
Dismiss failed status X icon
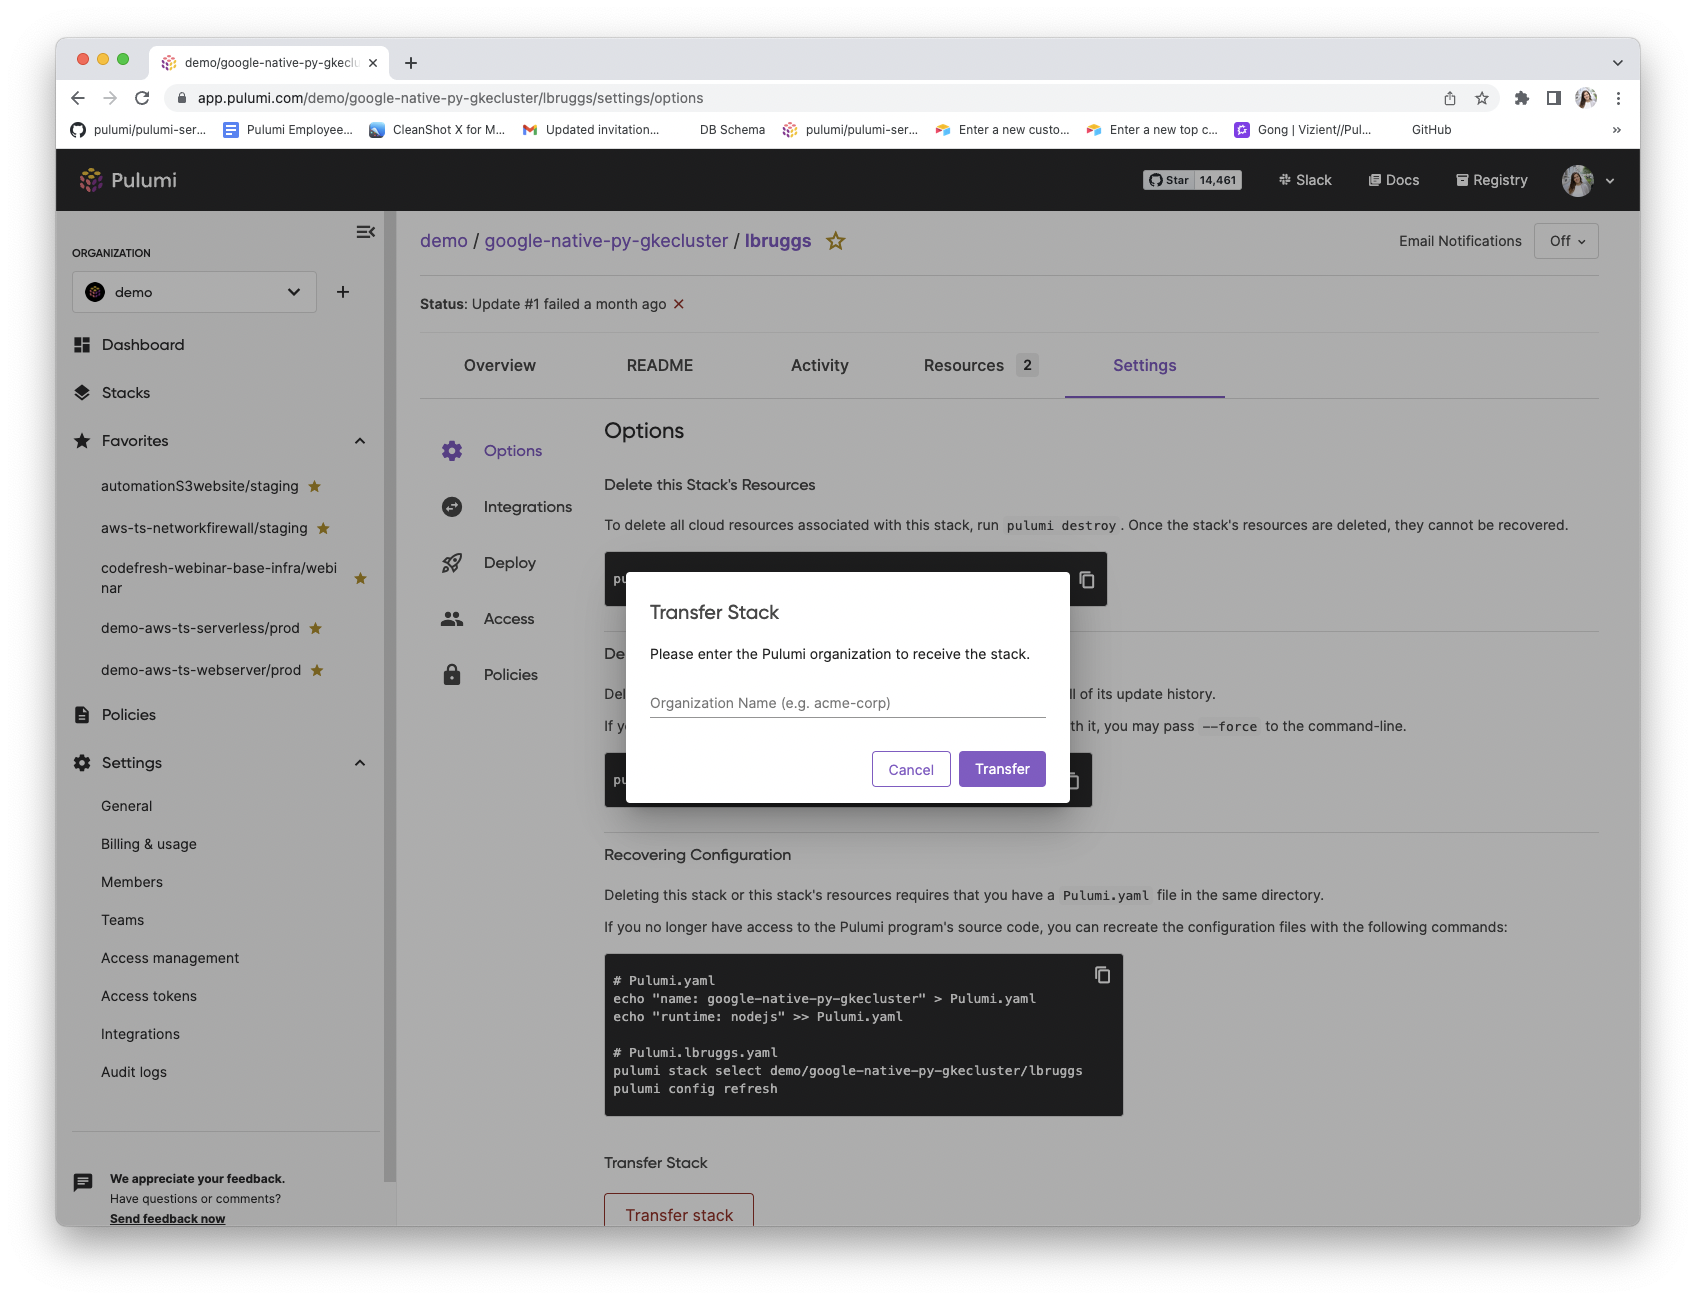(x=679, y=304)
